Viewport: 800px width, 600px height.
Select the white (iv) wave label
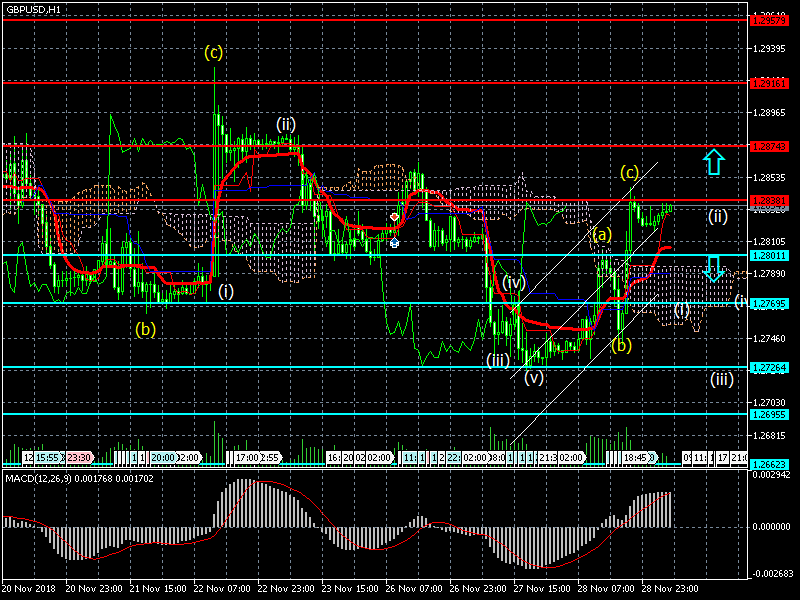(x=514, y=284)
